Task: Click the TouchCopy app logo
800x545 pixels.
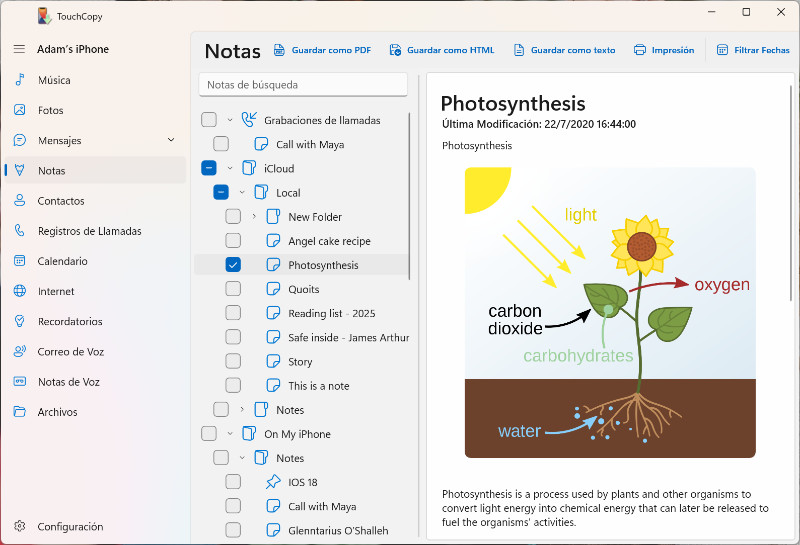Action: (44, 16)
